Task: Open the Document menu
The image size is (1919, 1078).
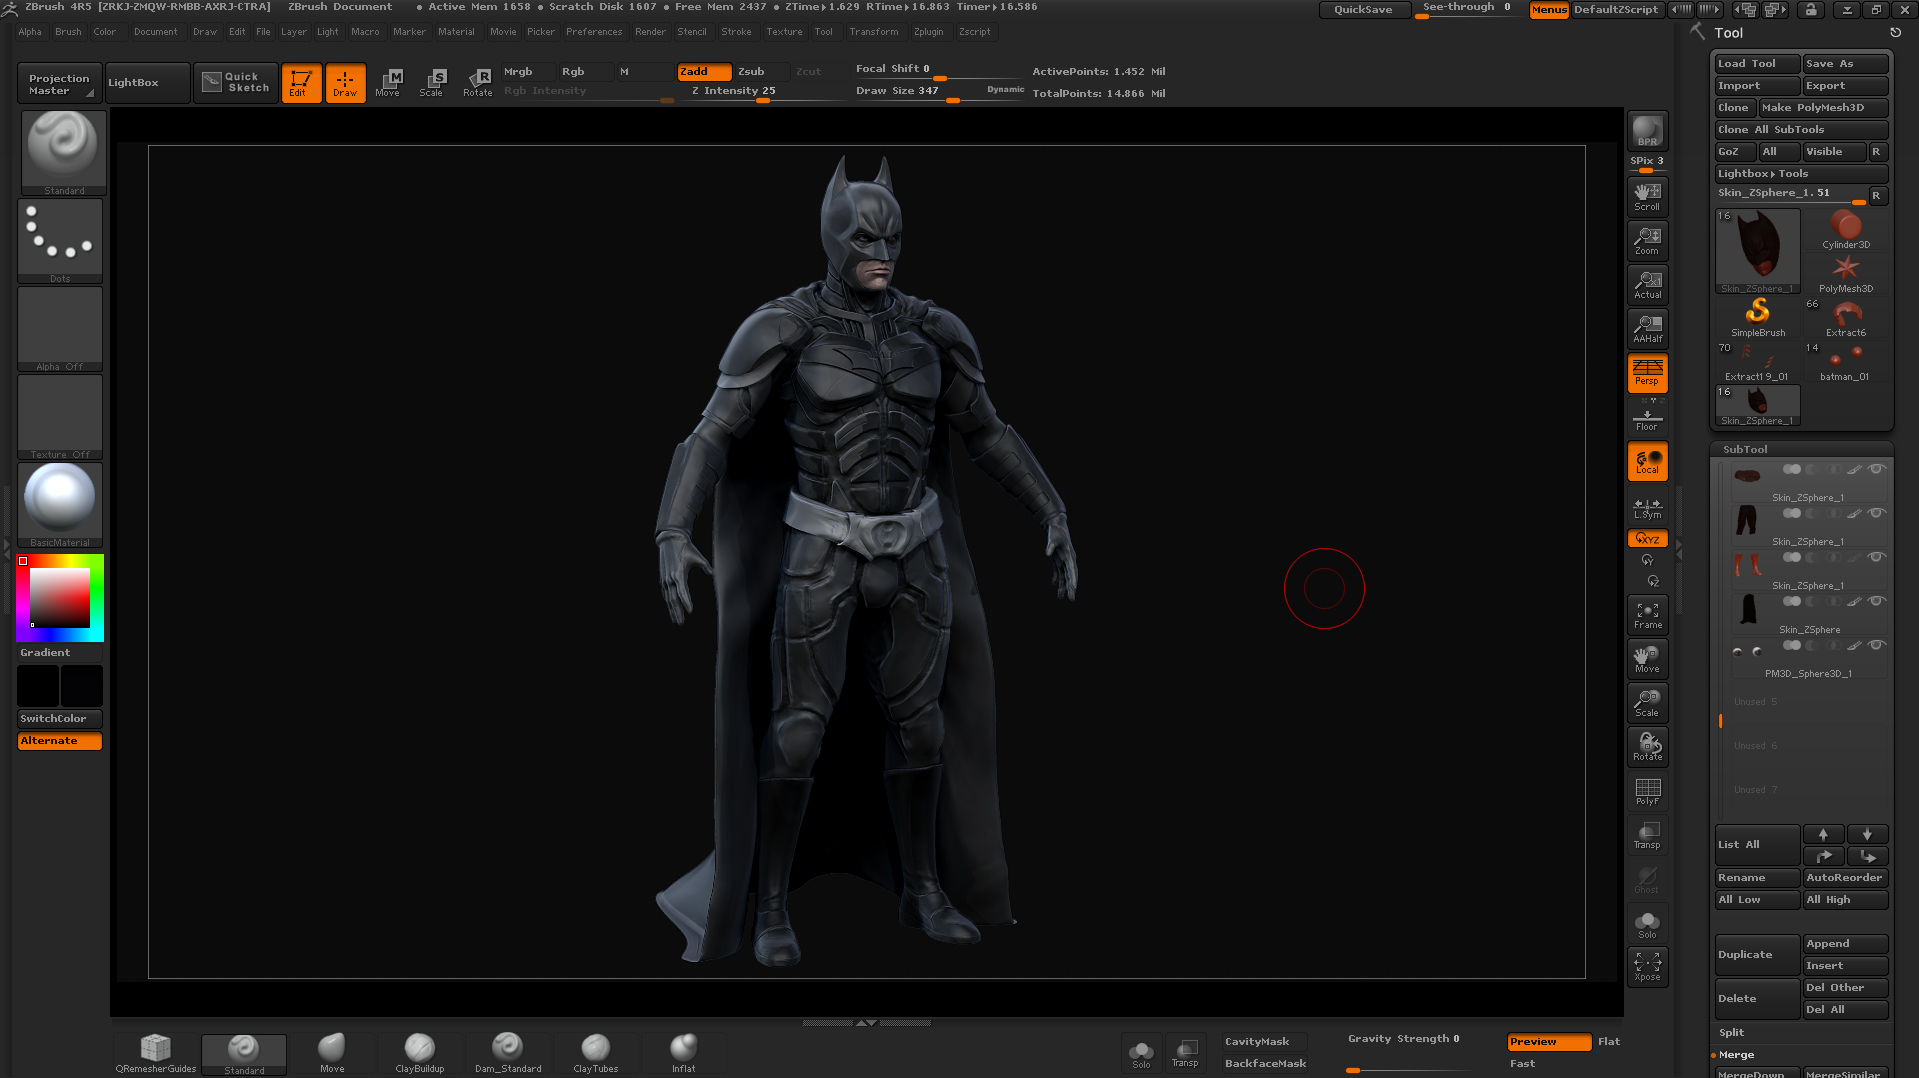Action: pos(156,32)
